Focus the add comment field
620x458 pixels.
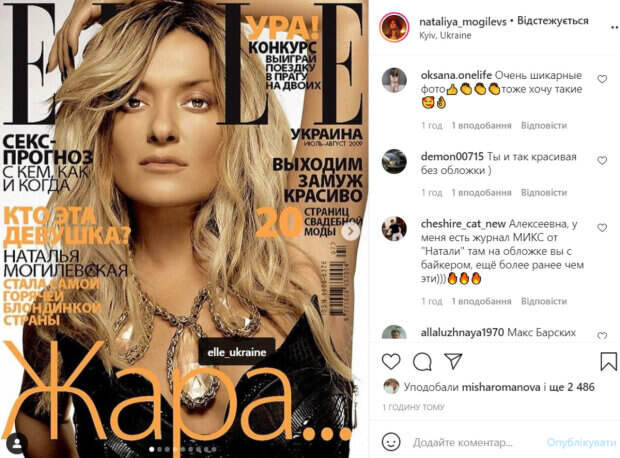pos(474,443)
